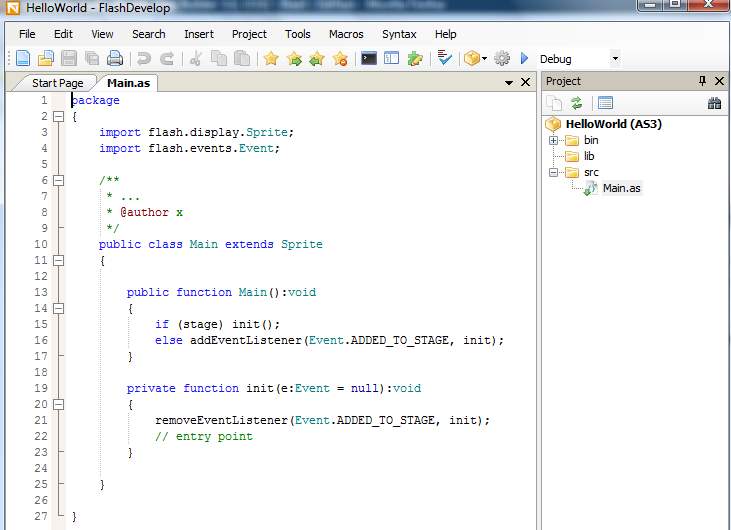
Task: Open the Project menu
Action: coord(249,34)
